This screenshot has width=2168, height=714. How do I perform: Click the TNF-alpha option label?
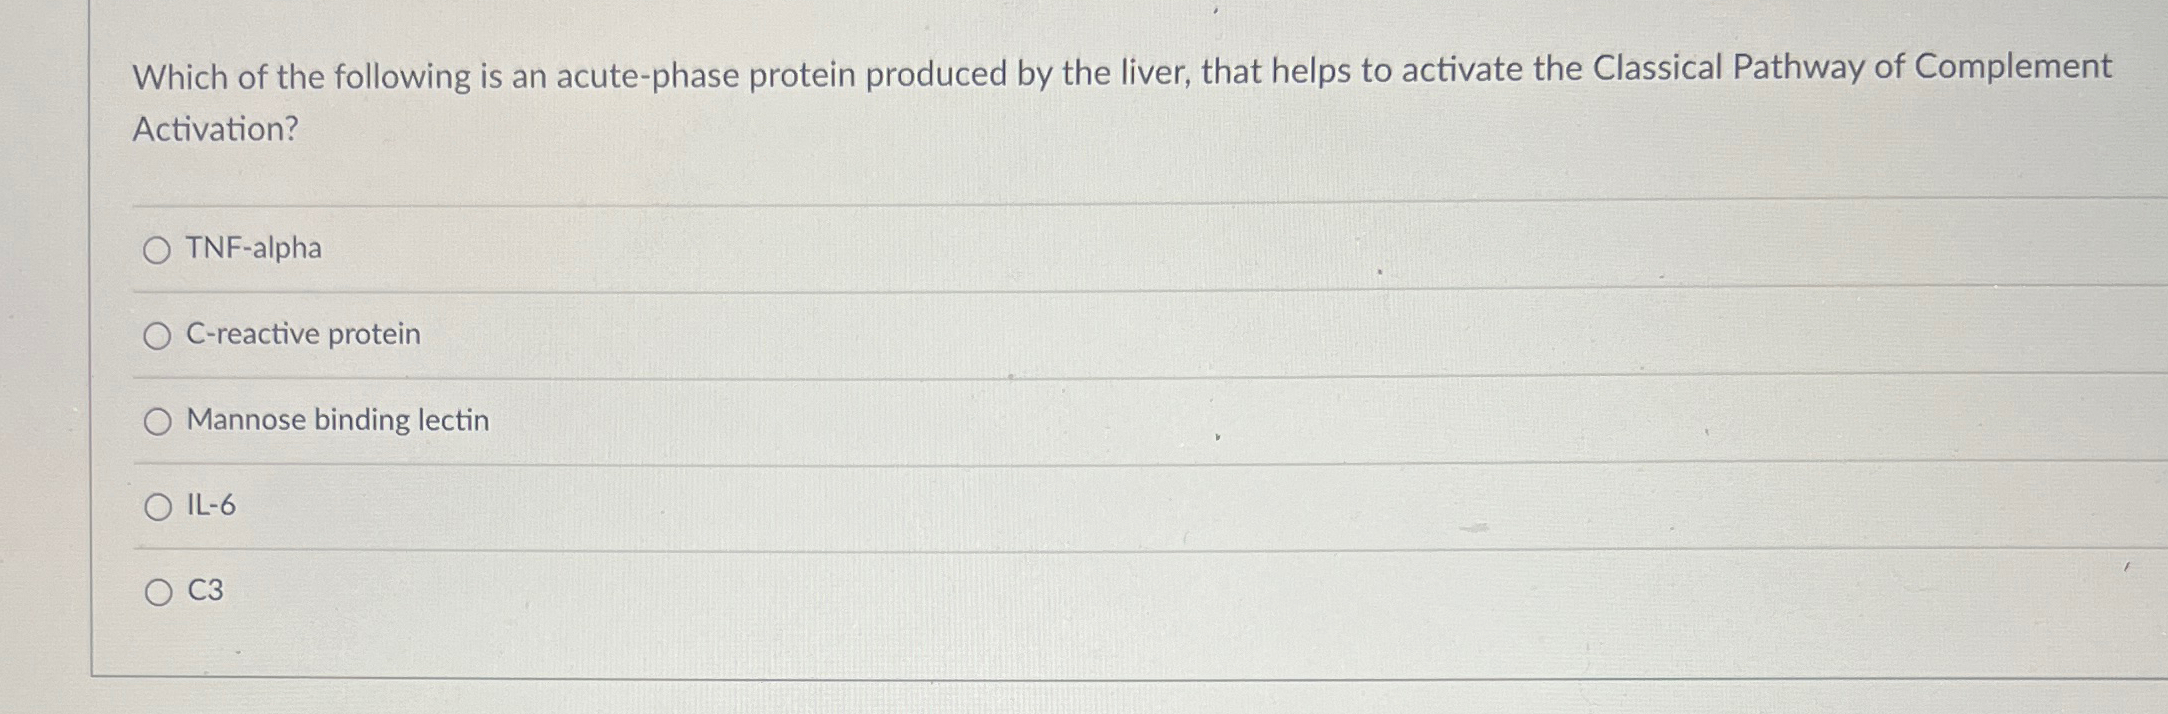click(x=252, y=248)
